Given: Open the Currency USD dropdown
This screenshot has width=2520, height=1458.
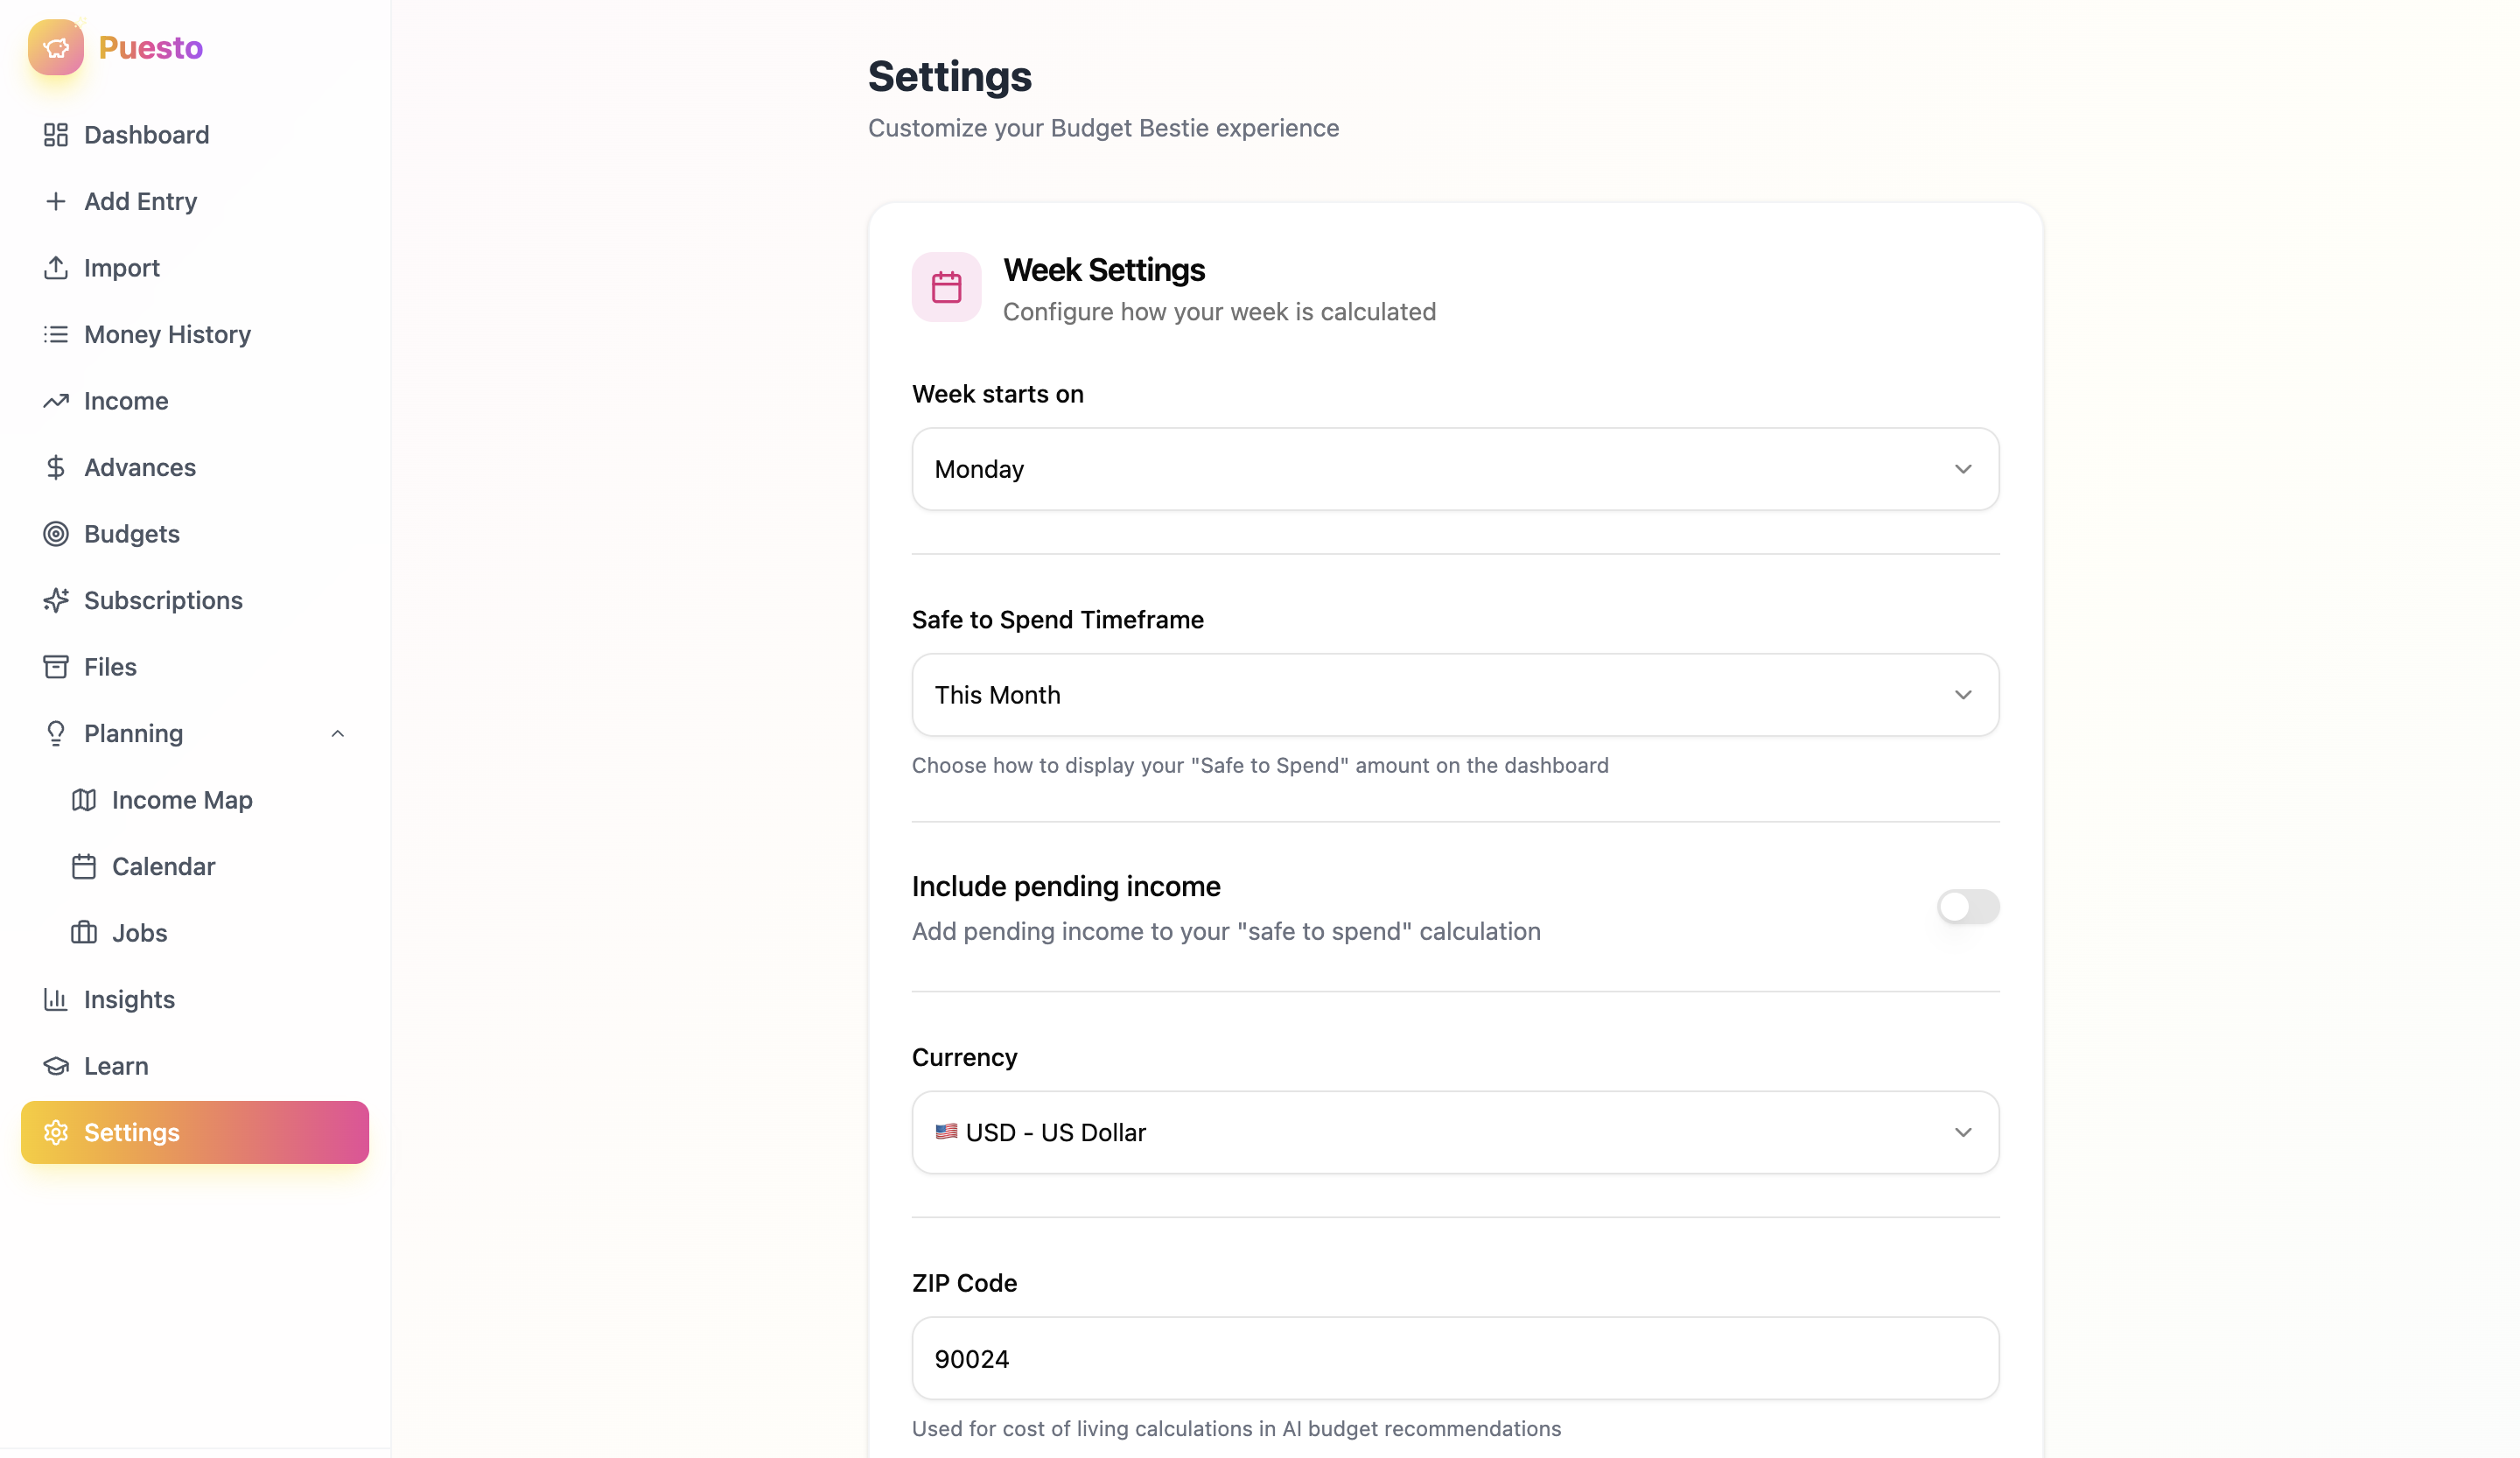Looking at the screenshot, I should pyautogui.click(x=1455, y=1132).
